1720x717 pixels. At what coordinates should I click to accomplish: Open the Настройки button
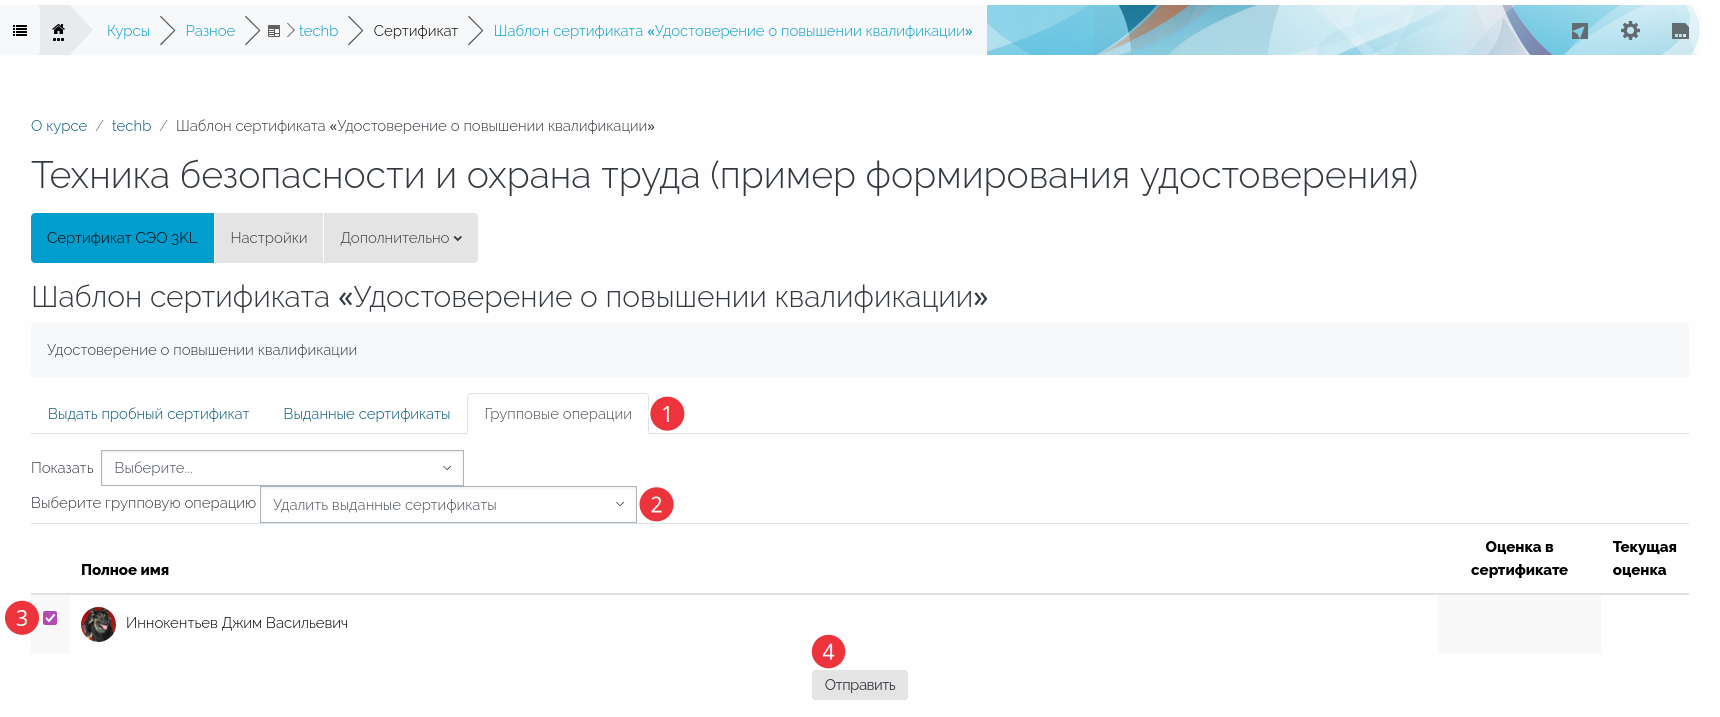point(269,238)
